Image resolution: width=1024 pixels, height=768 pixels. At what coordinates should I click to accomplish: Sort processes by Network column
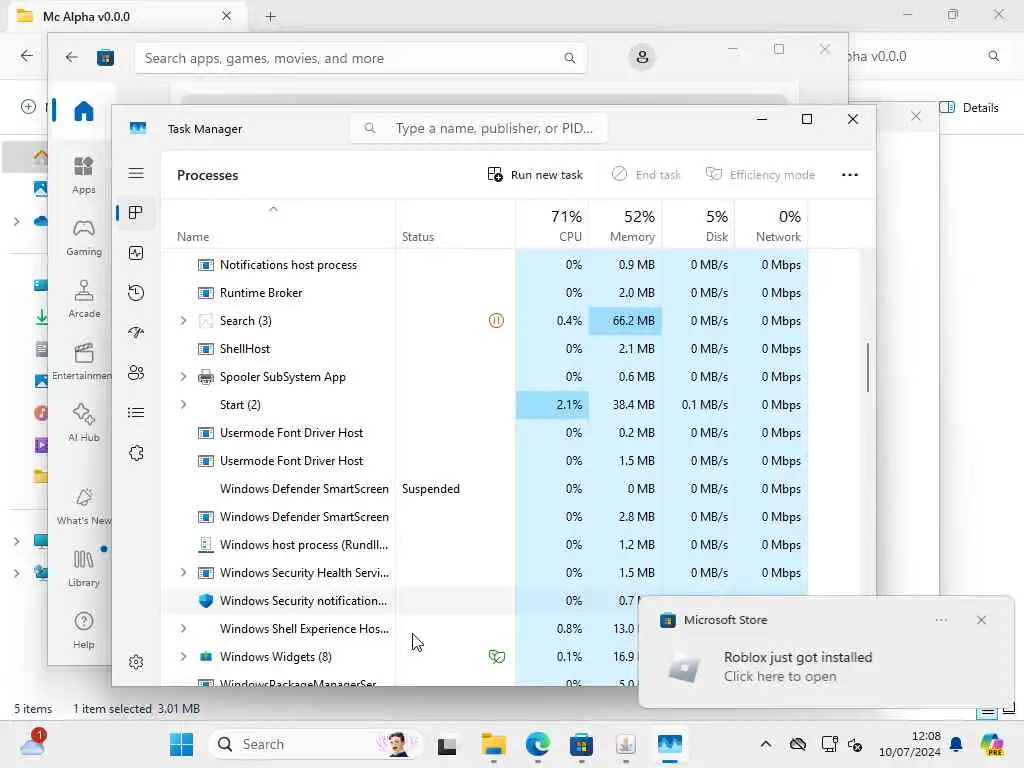click(771, 225)
